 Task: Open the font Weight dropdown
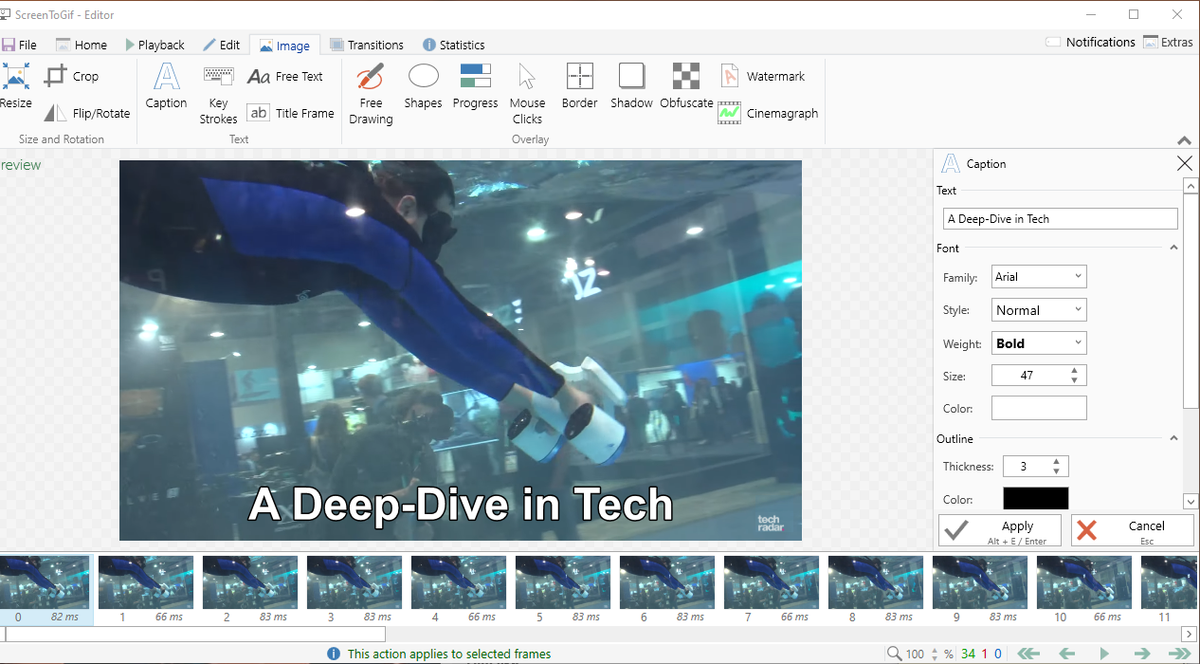pyautogui.click(x=1038, y=342)
